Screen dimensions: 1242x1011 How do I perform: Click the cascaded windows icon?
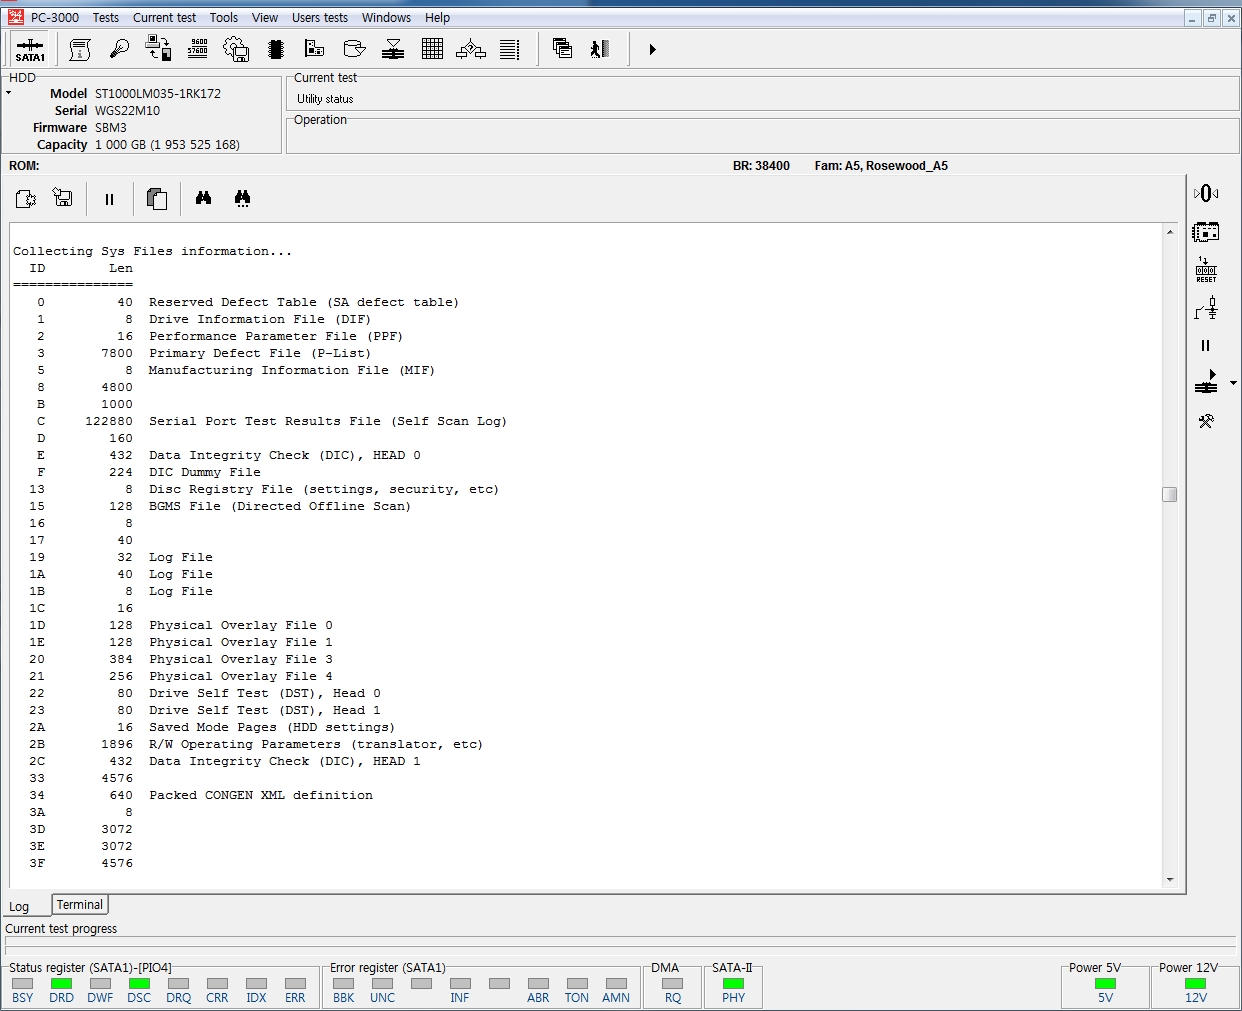(x=562, y=49)
